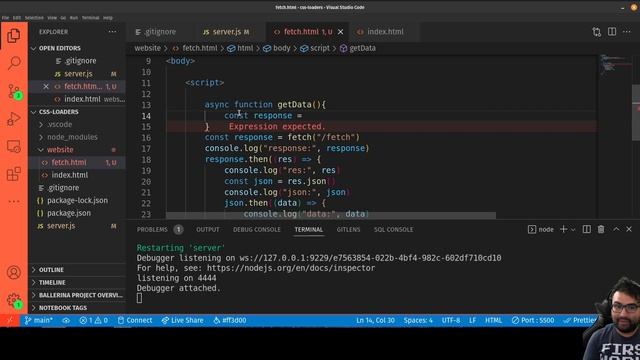Open errors and warnings status indicator
Image resolution: width=640 pixels, height=360 pixels.
[x=93, y=320]
